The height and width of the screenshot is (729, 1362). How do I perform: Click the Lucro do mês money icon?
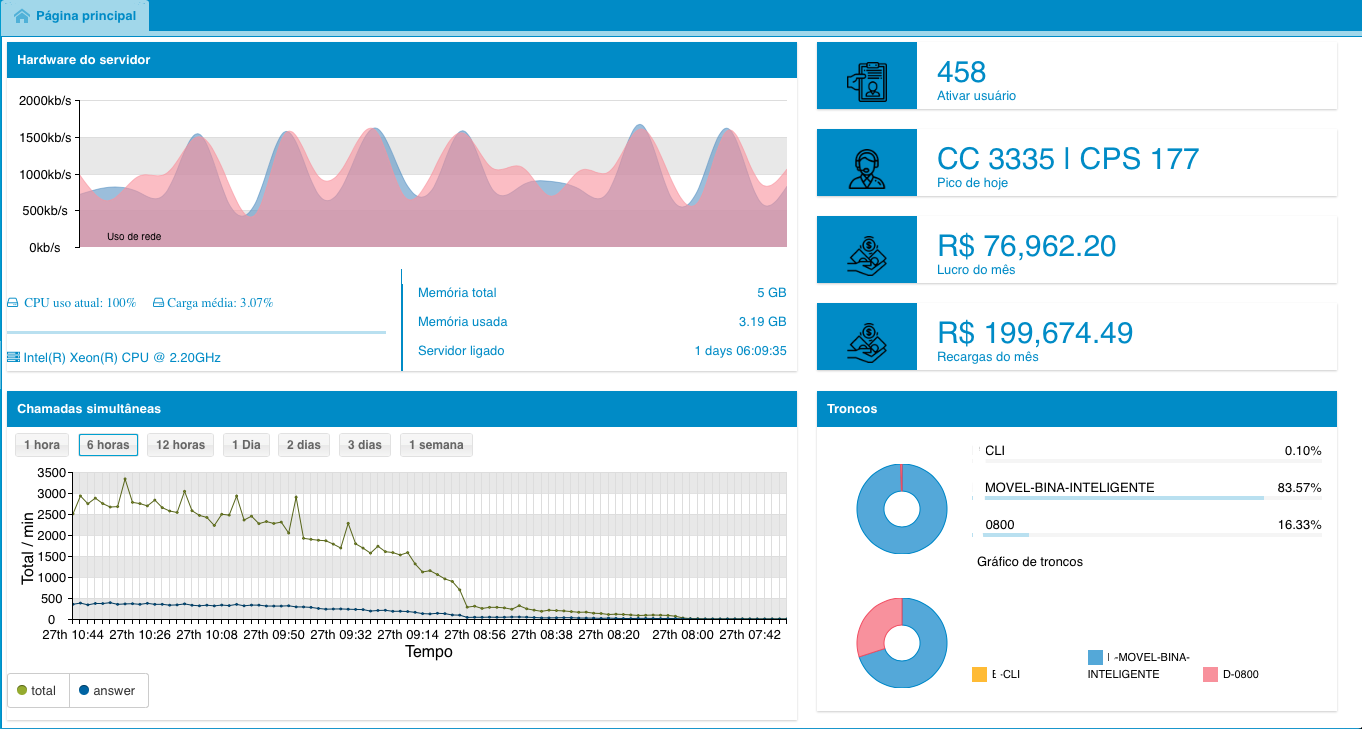click(x=866, y=256)
